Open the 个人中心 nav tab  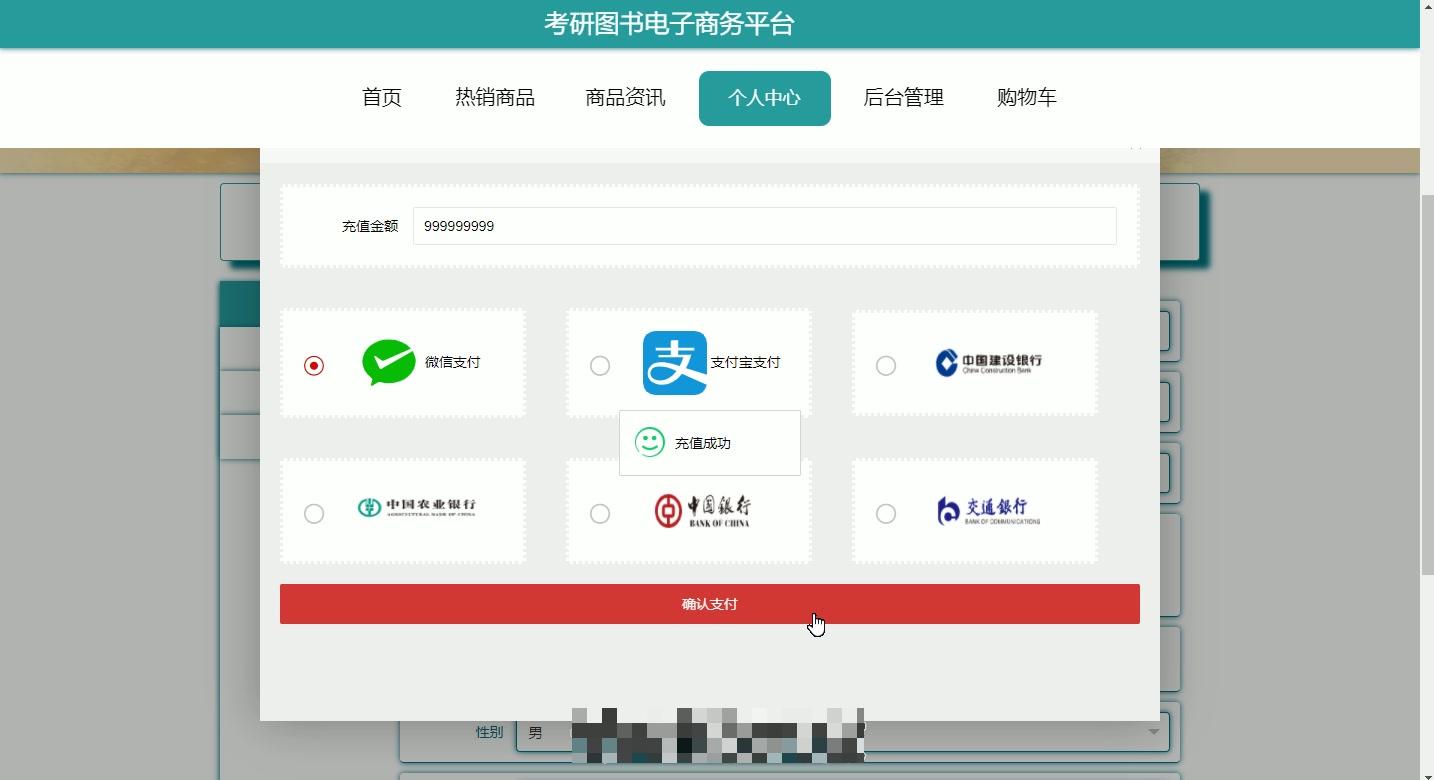click(765, 98)
